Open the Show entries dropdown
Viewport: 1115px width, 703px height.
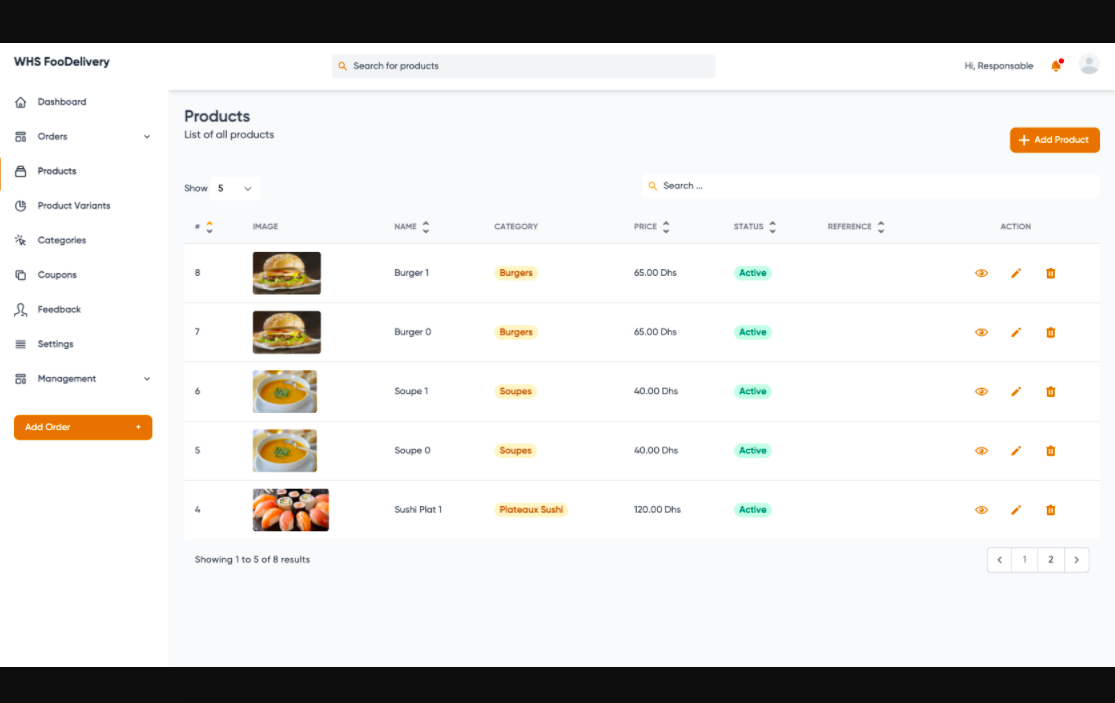(235, 188)
